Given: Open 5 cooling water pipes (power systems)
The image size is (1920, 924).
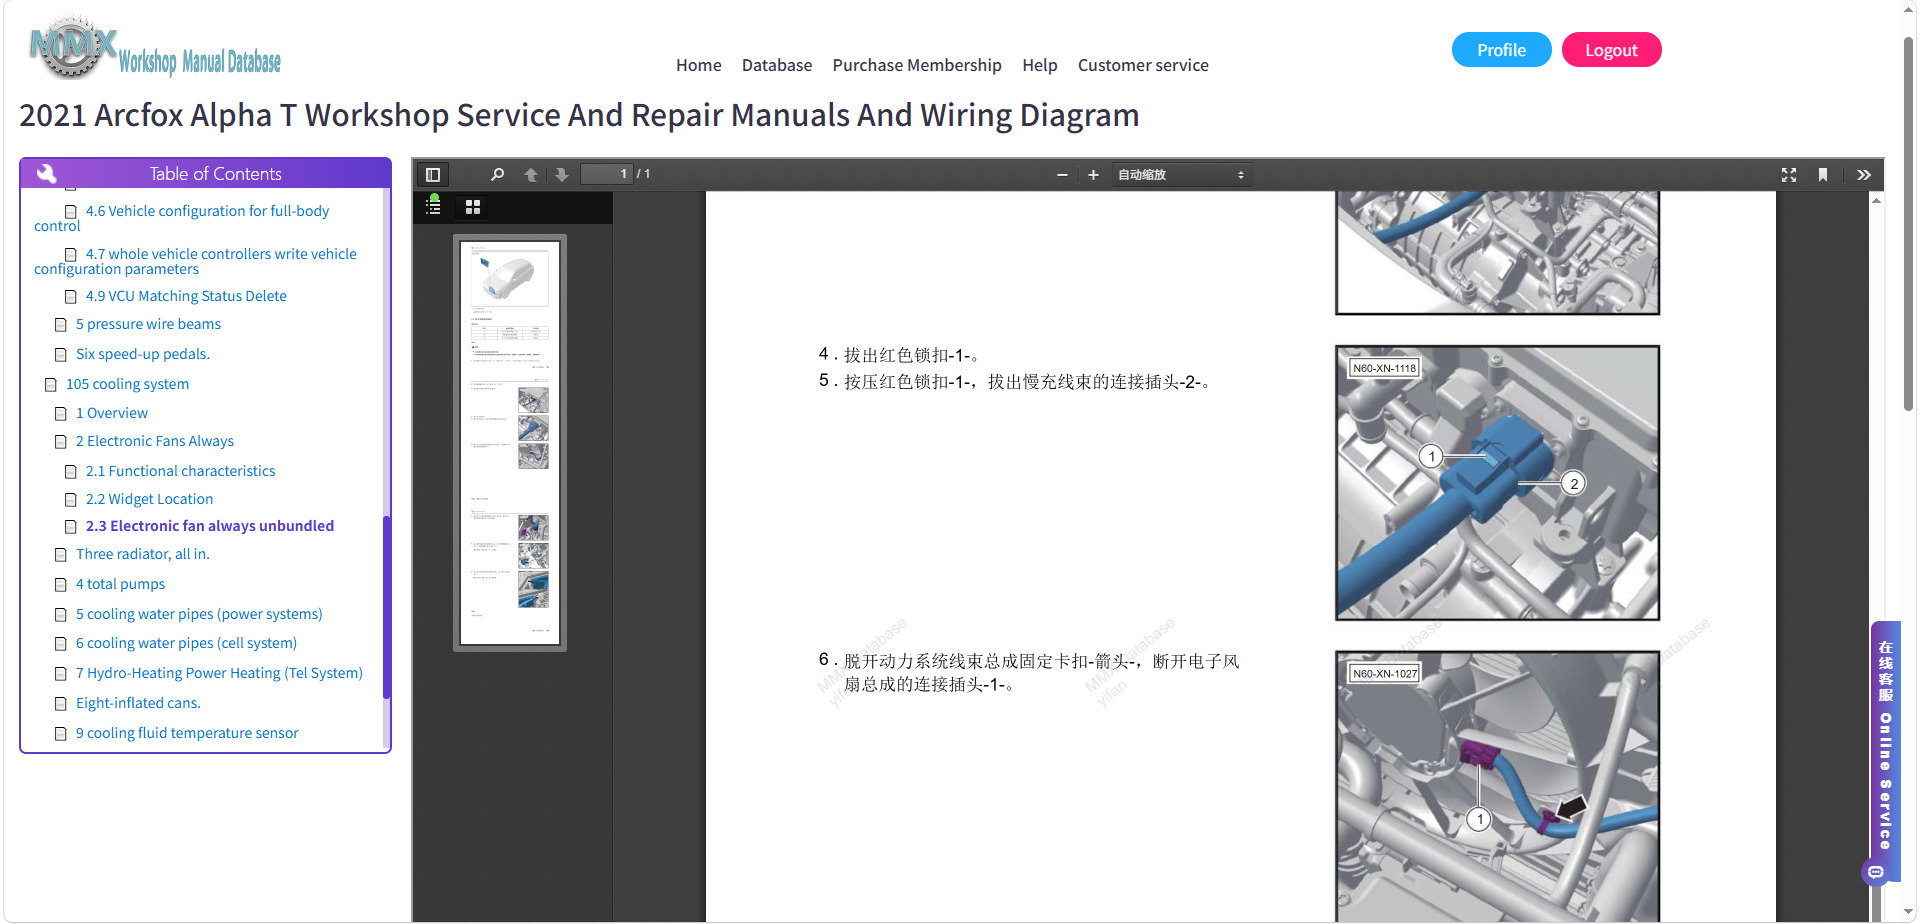Looking at the screenshot, I should [x=199, y=614].
